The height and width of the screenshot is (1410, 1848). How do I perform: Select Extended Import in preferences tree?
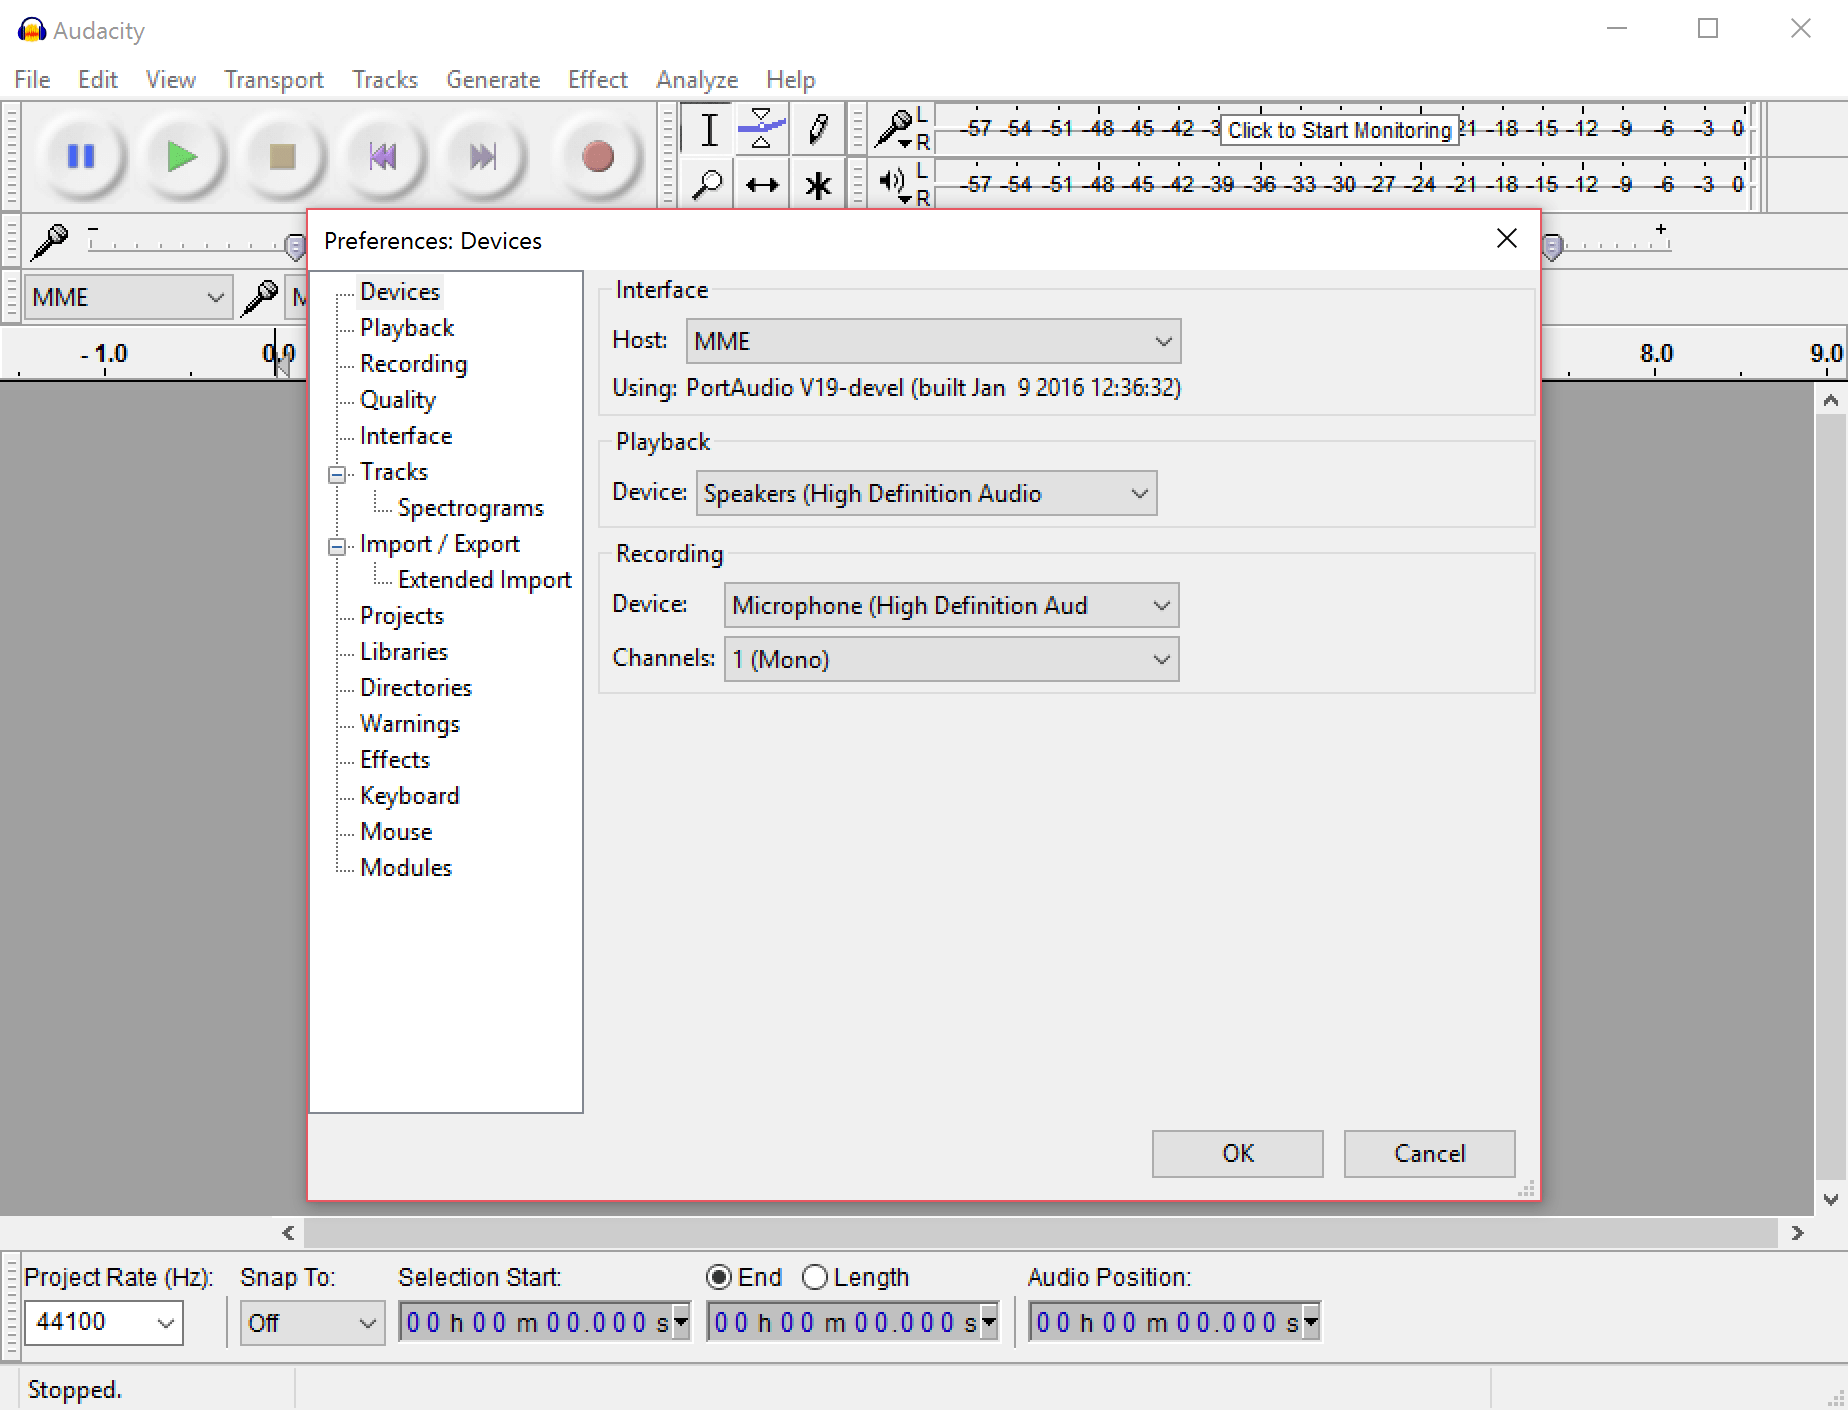pyautogui.click(x=485, y=580)
